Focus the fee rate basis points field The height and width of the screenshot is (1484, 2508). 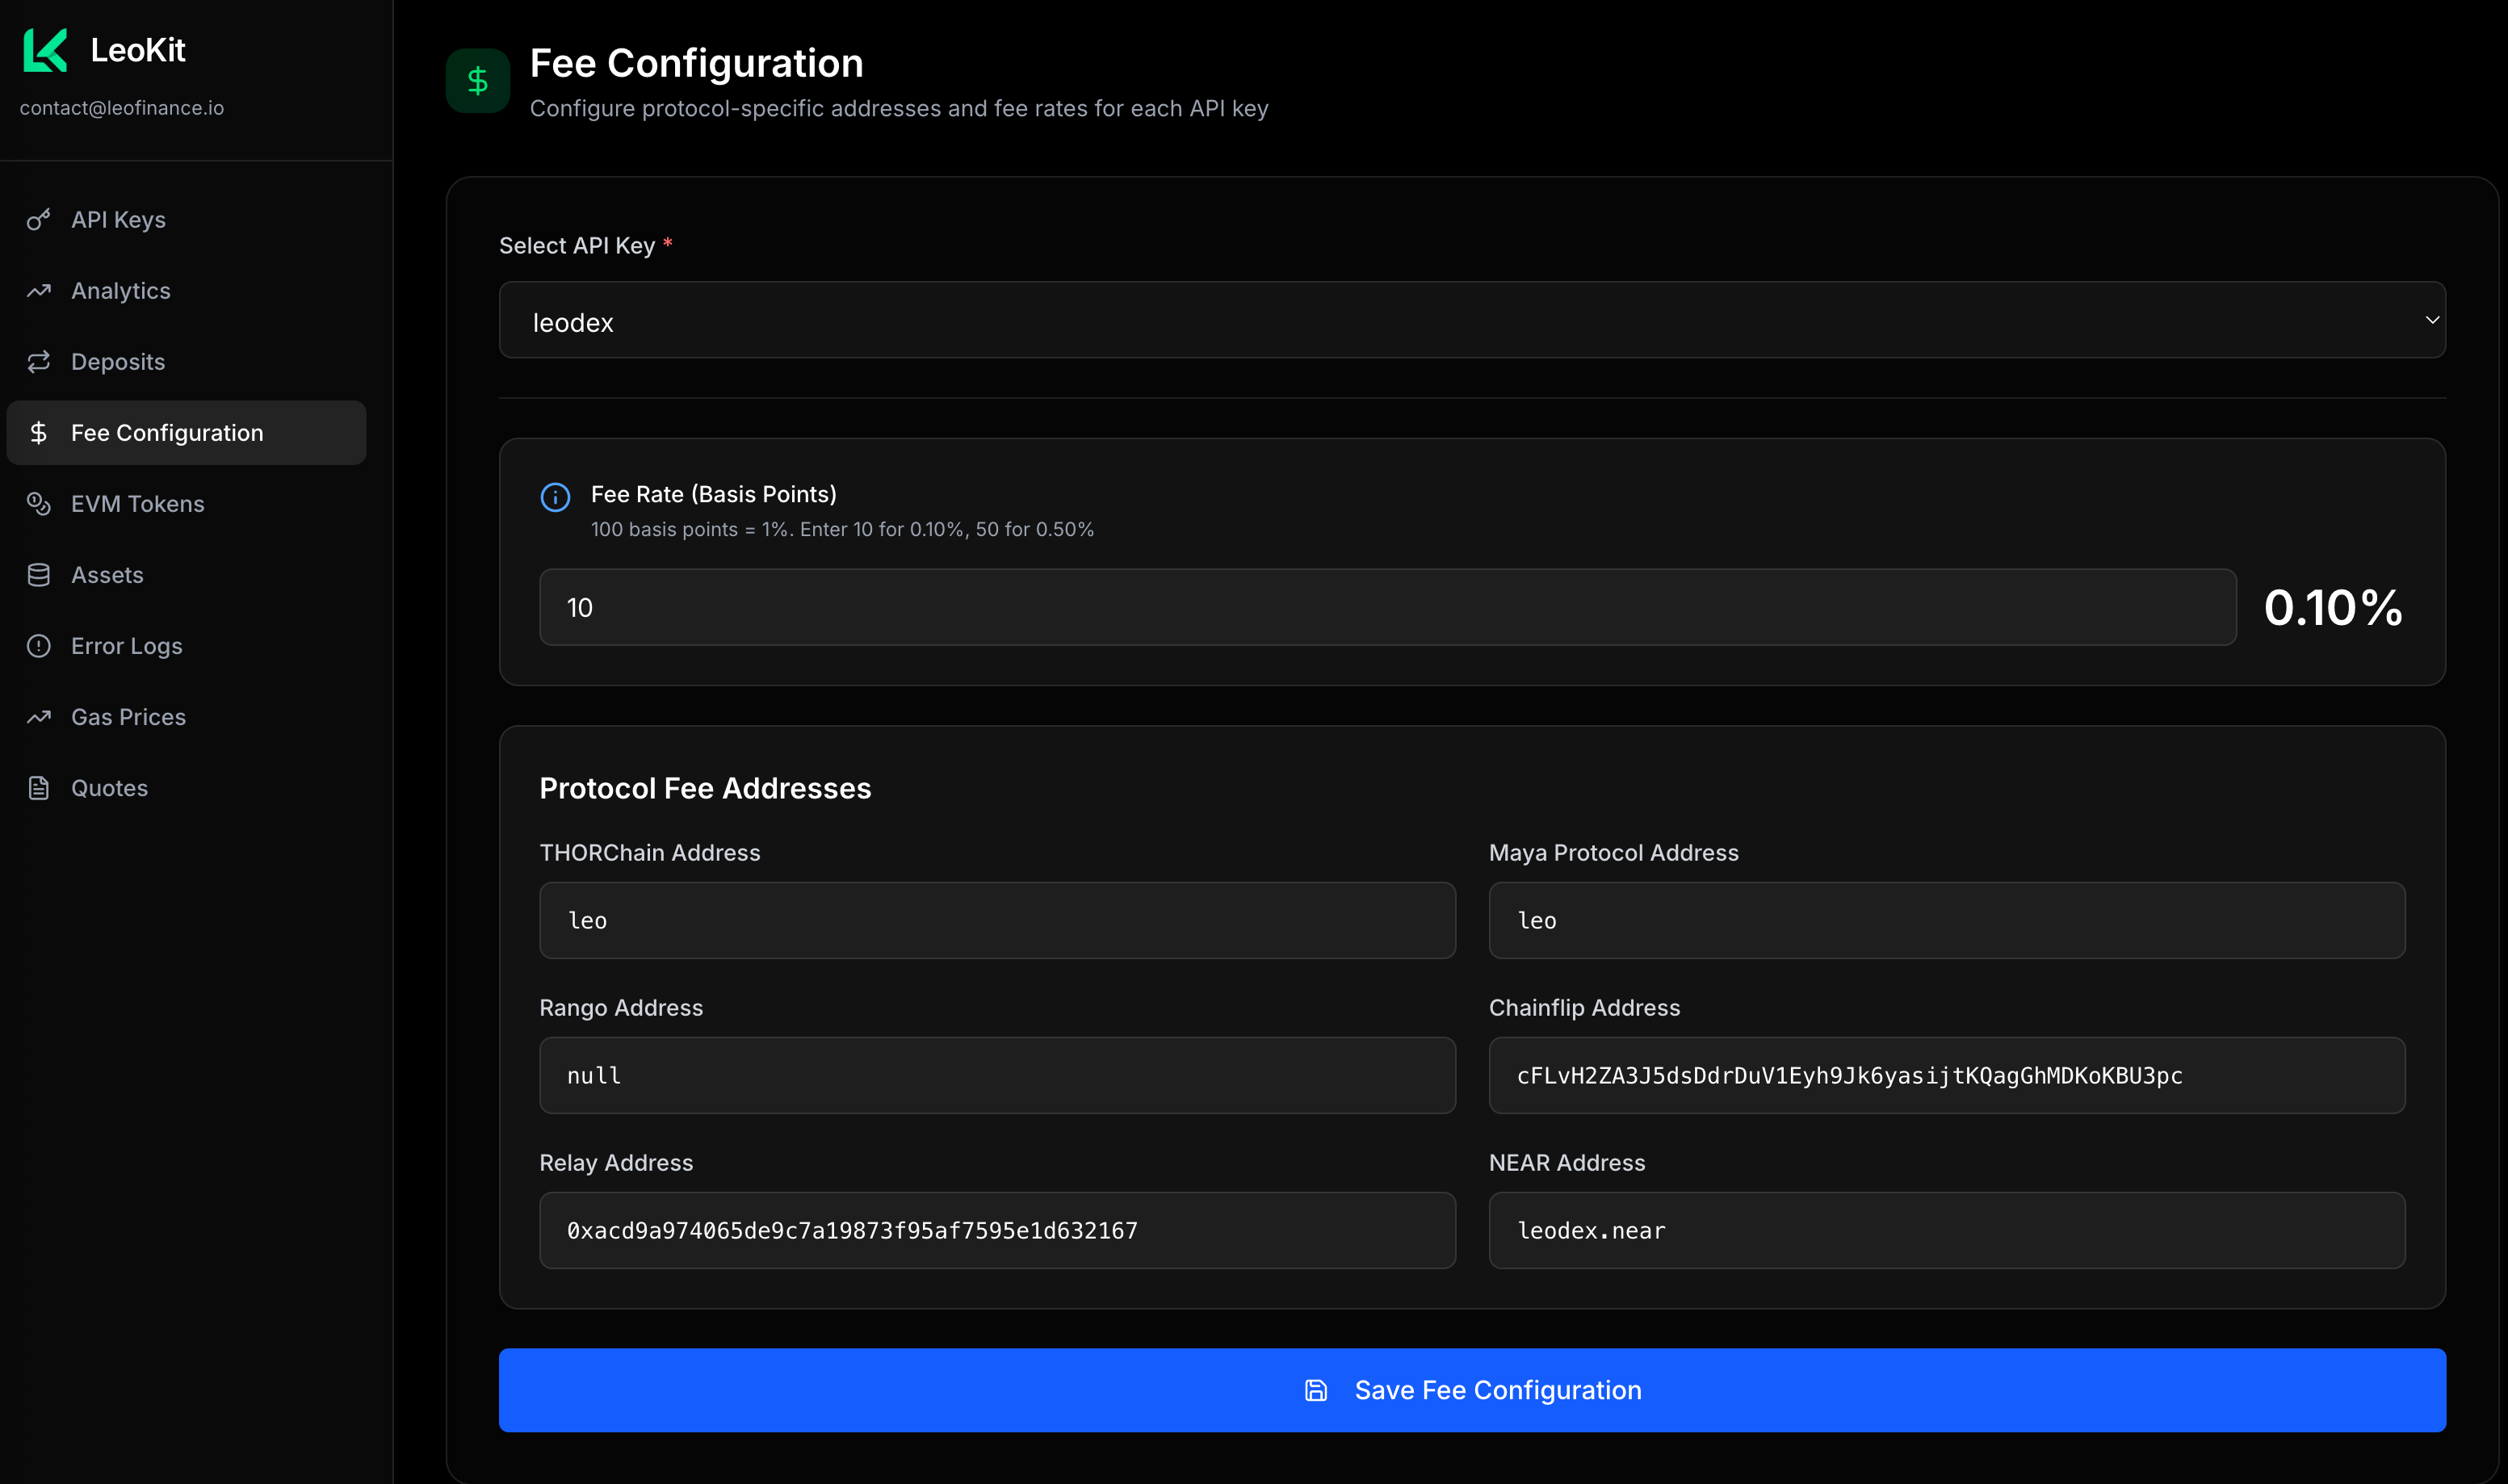[x=1386, y=608]
